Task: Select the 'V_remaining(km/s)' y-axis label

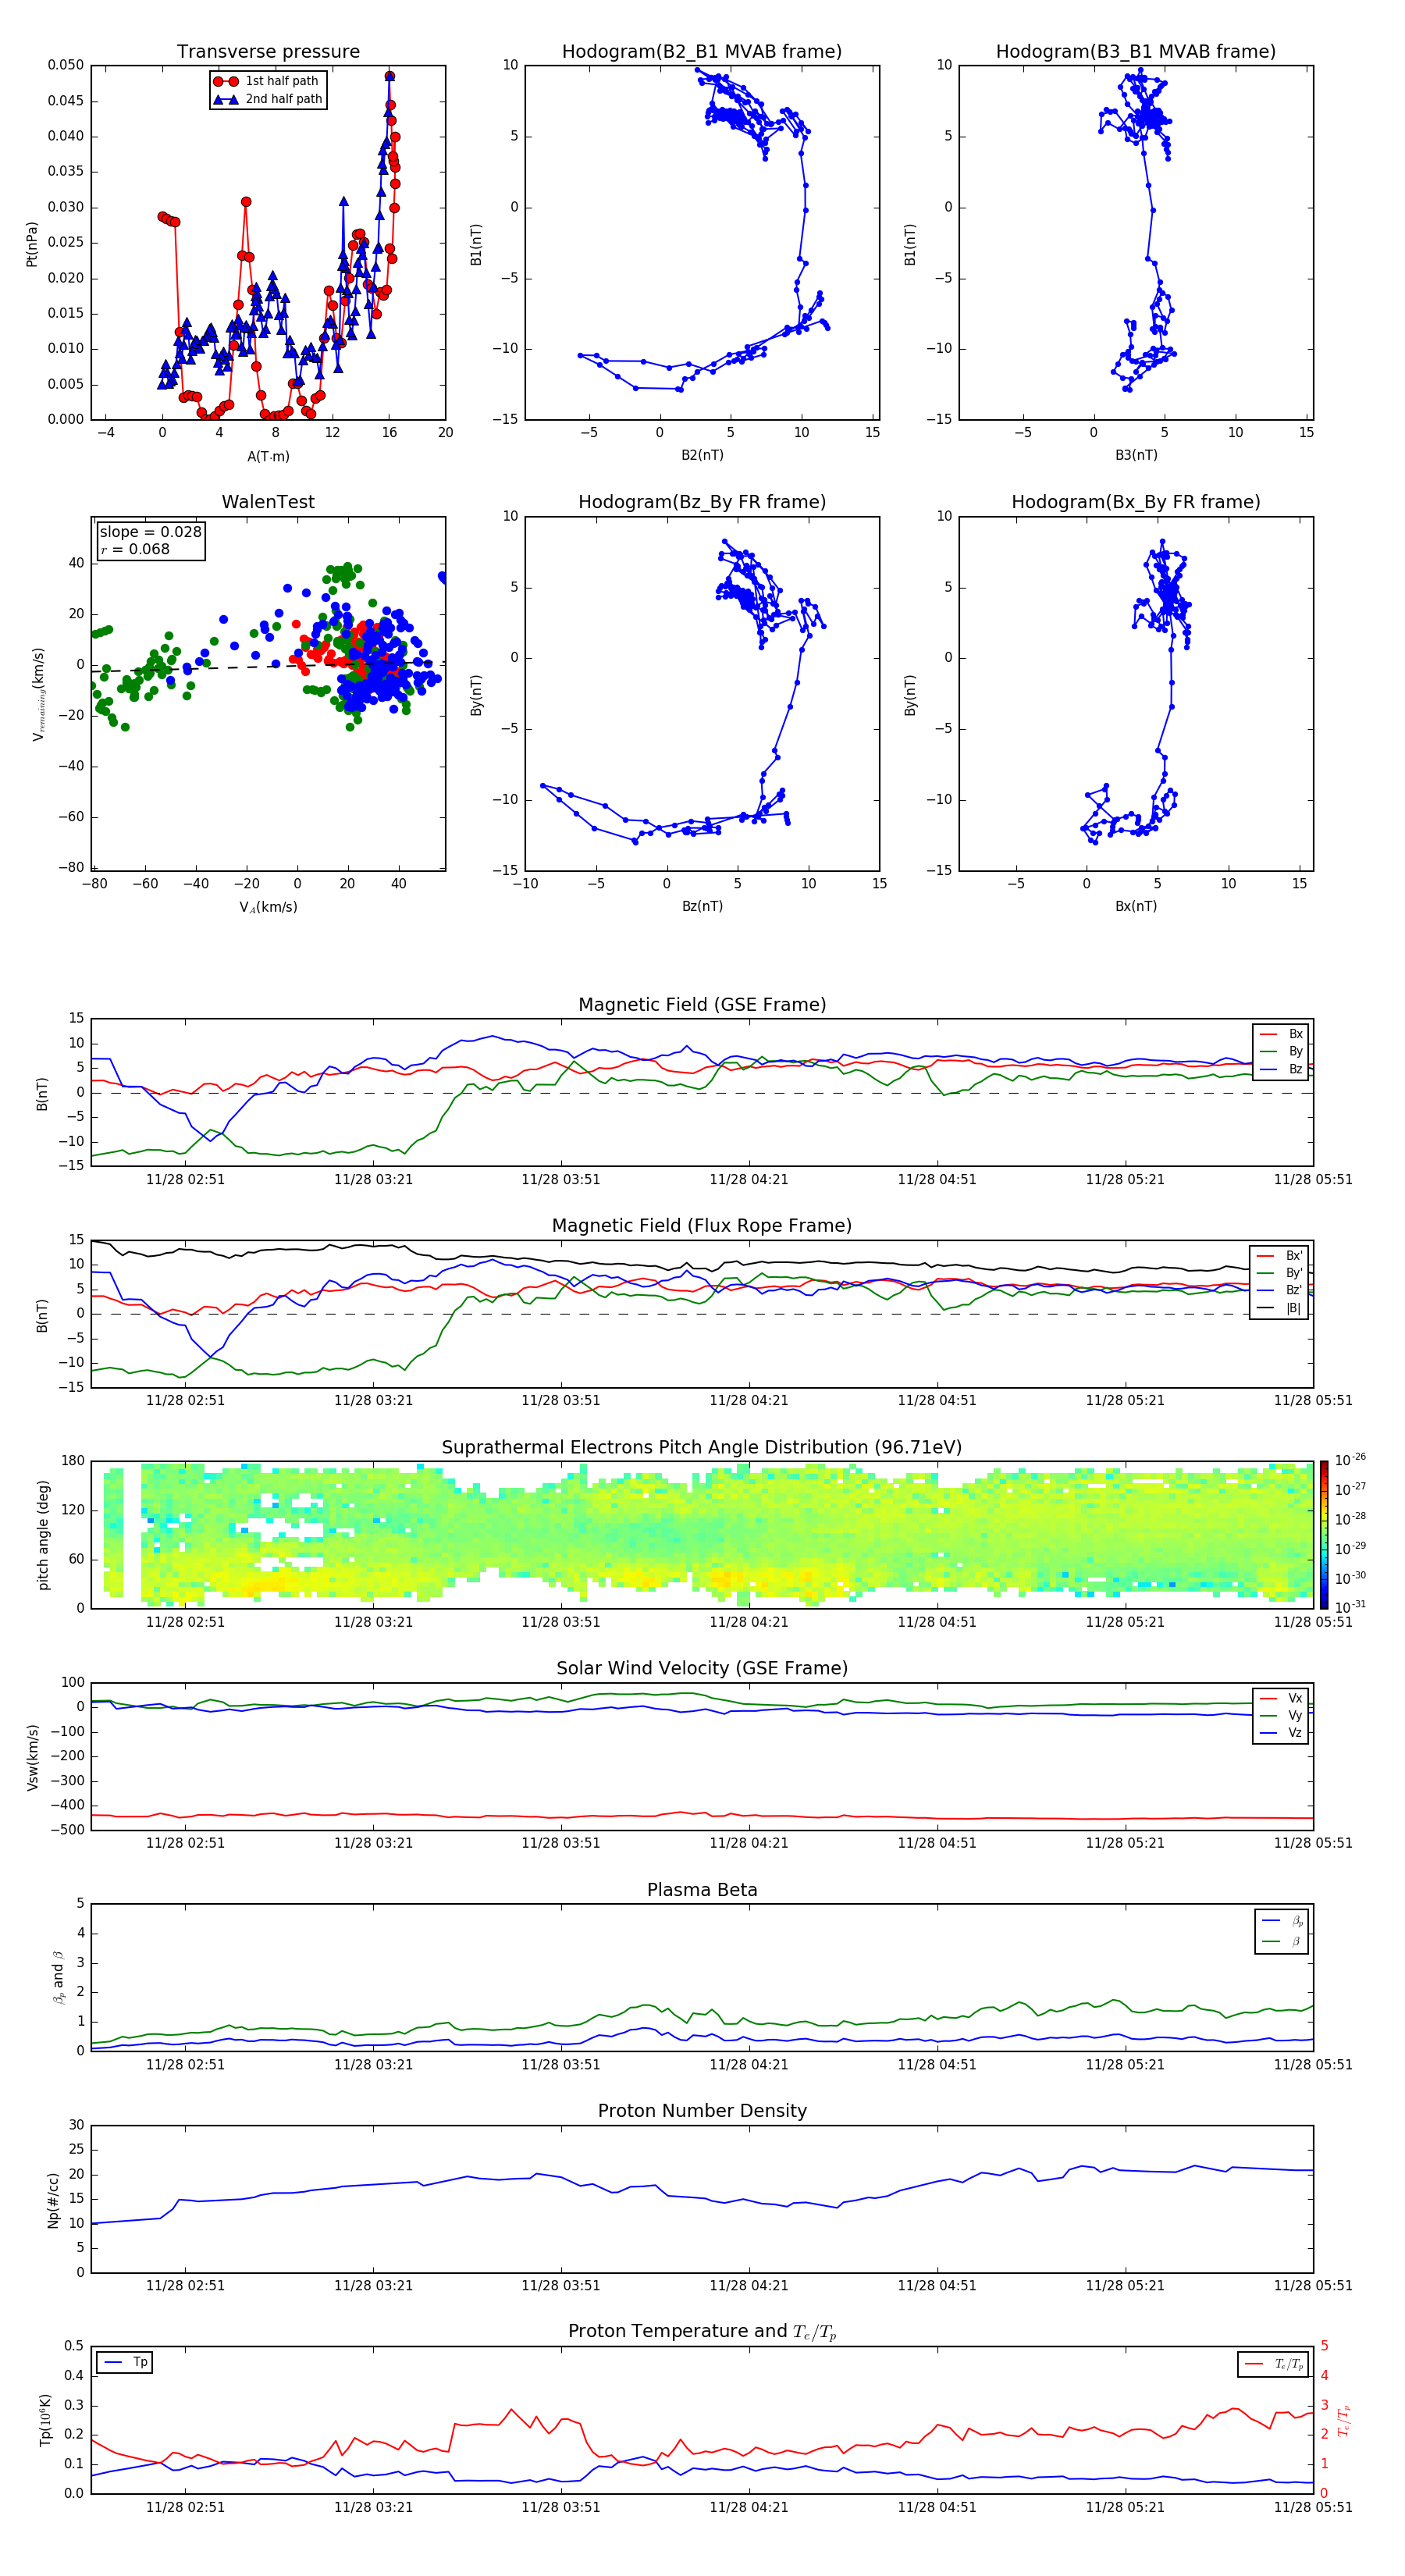Action: [38, 694]
